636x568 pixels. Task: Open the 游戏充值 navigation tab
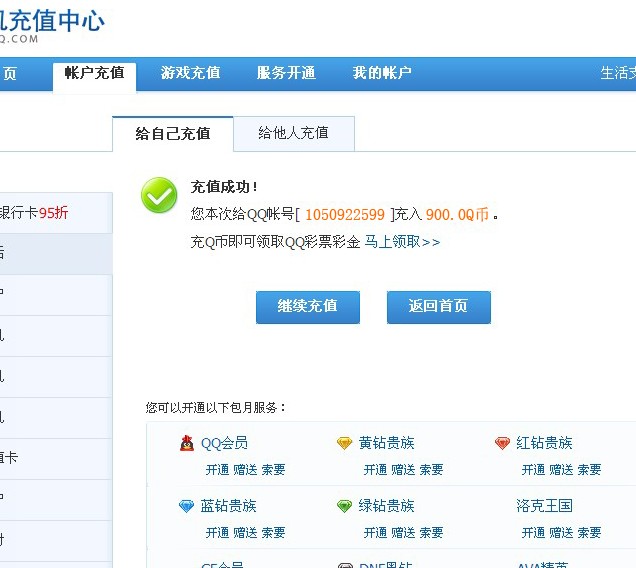pyautogui.click(x=190, y=73)
